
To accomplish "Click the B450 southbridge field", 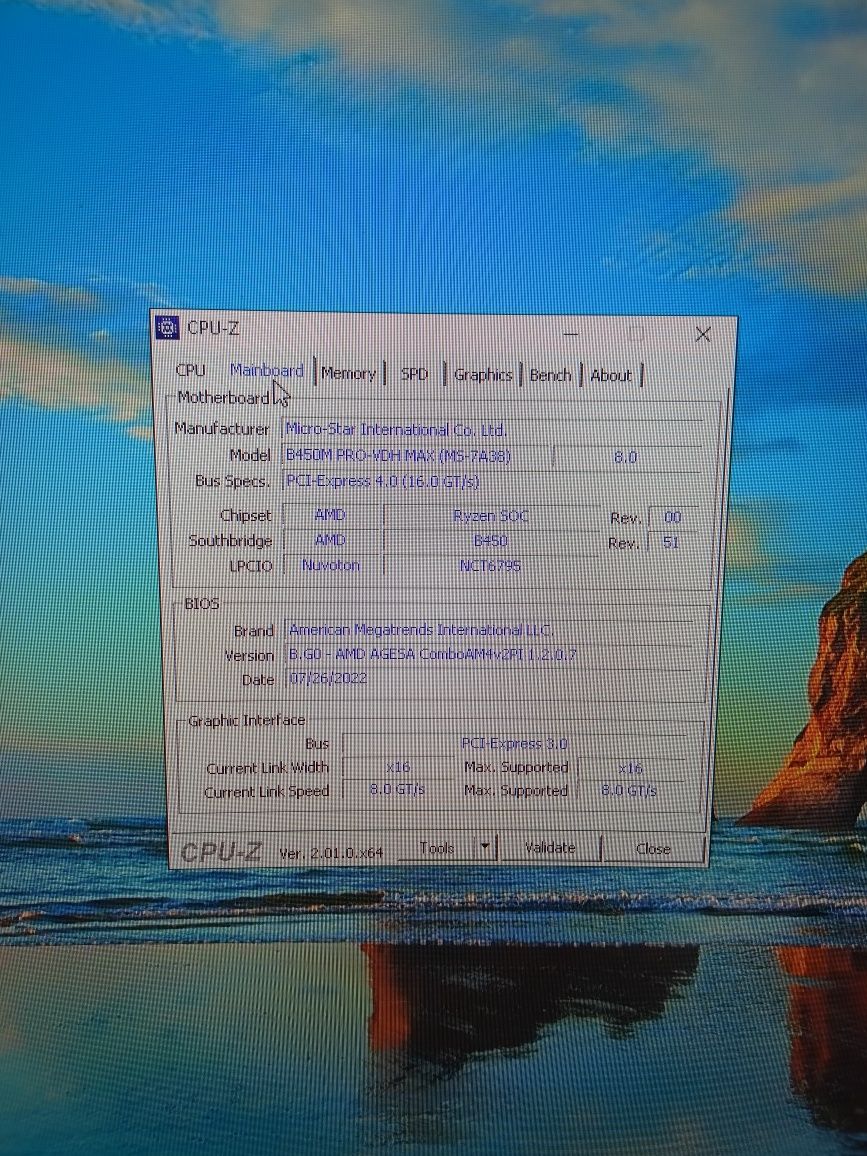I will 491,541.
